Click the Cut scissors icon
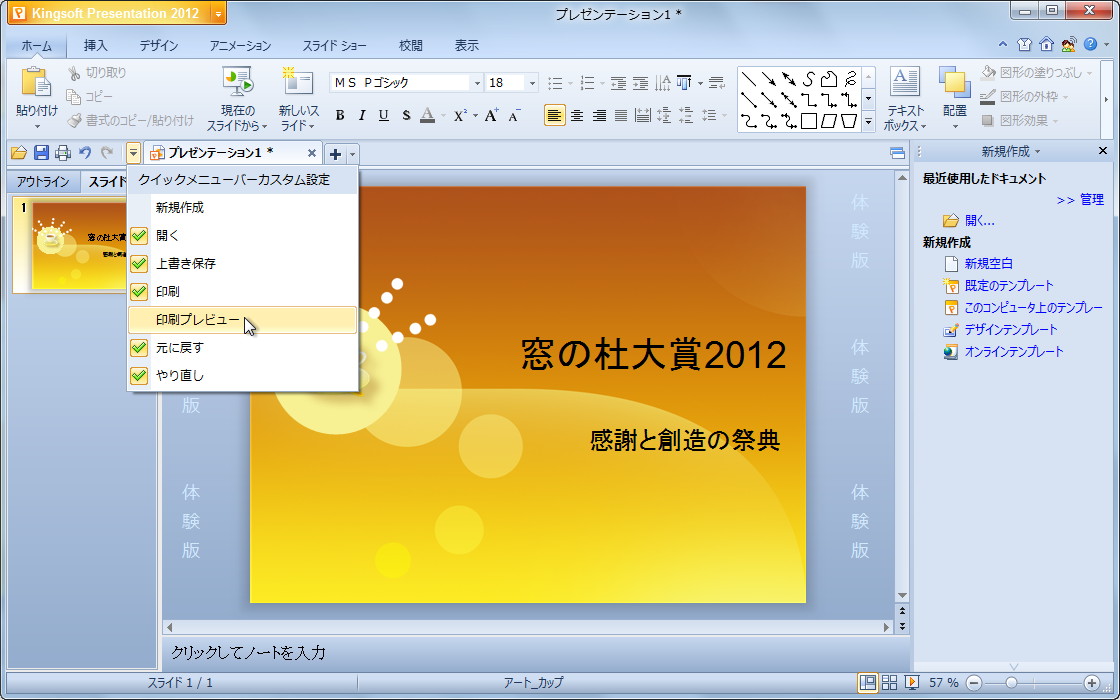1120x700 pixels. pos(74,73)
